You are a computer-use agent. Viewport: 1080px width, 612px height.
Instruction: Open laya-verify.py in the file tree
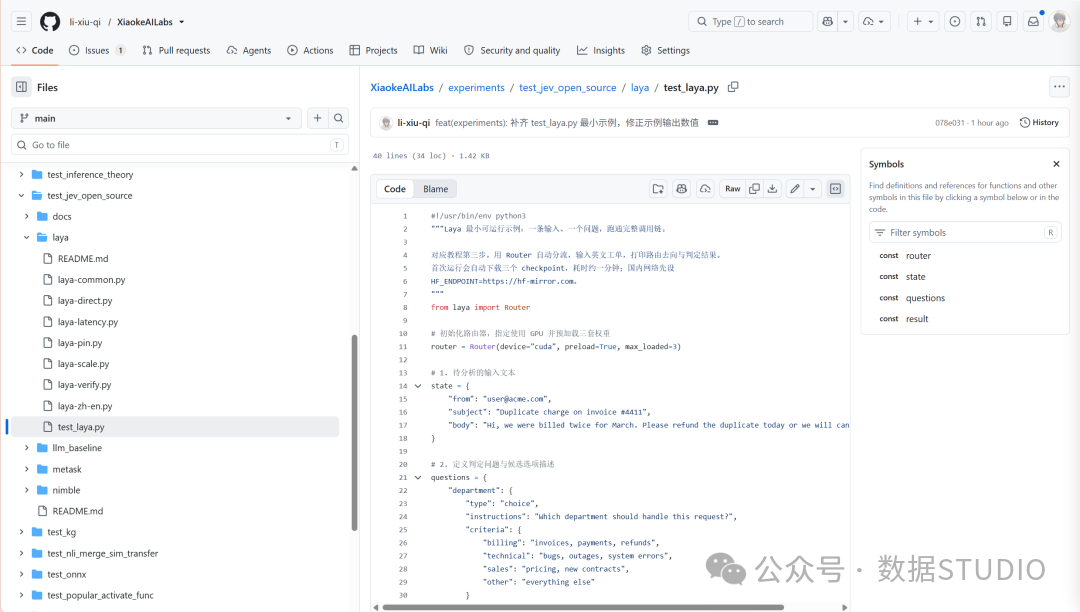point(84,385)
